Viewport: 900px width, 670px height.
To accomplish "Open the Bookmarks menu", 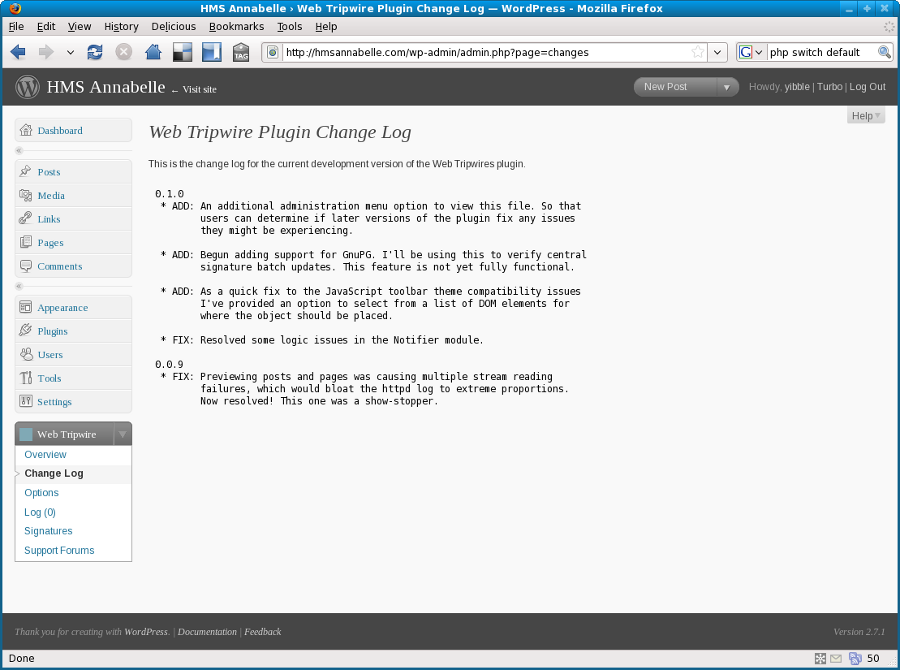I will point(236,26).
